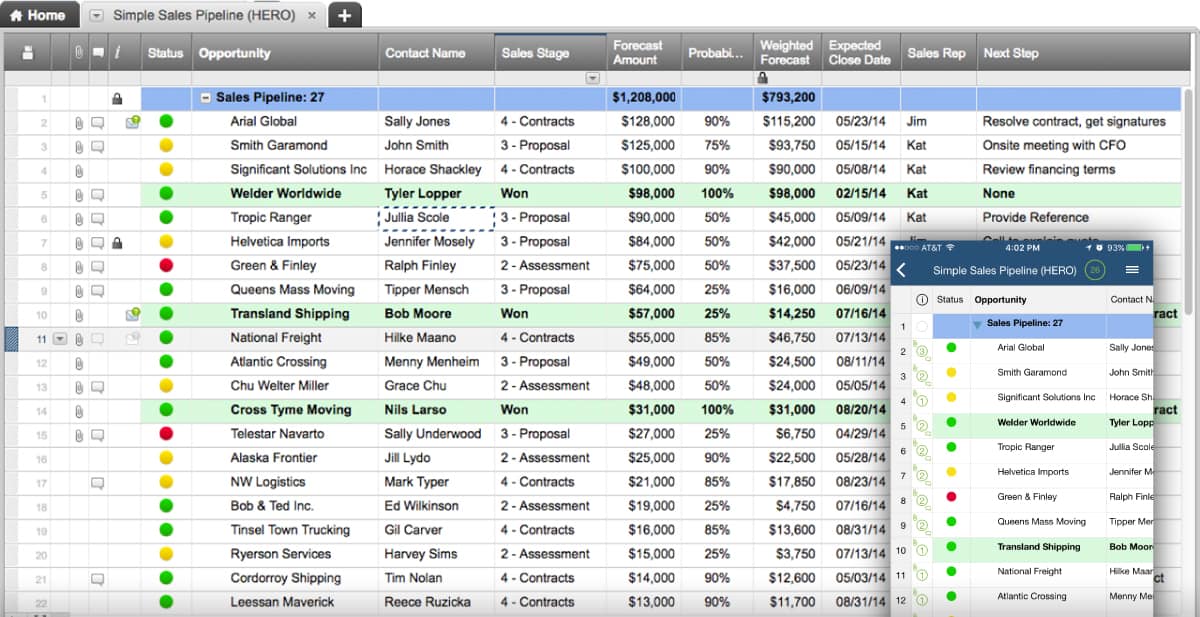Select the Simple Sales Pipeline (HERO) tab
Image resolution: width=1200 pixels, height=617 pixels.
coord(204,16)
